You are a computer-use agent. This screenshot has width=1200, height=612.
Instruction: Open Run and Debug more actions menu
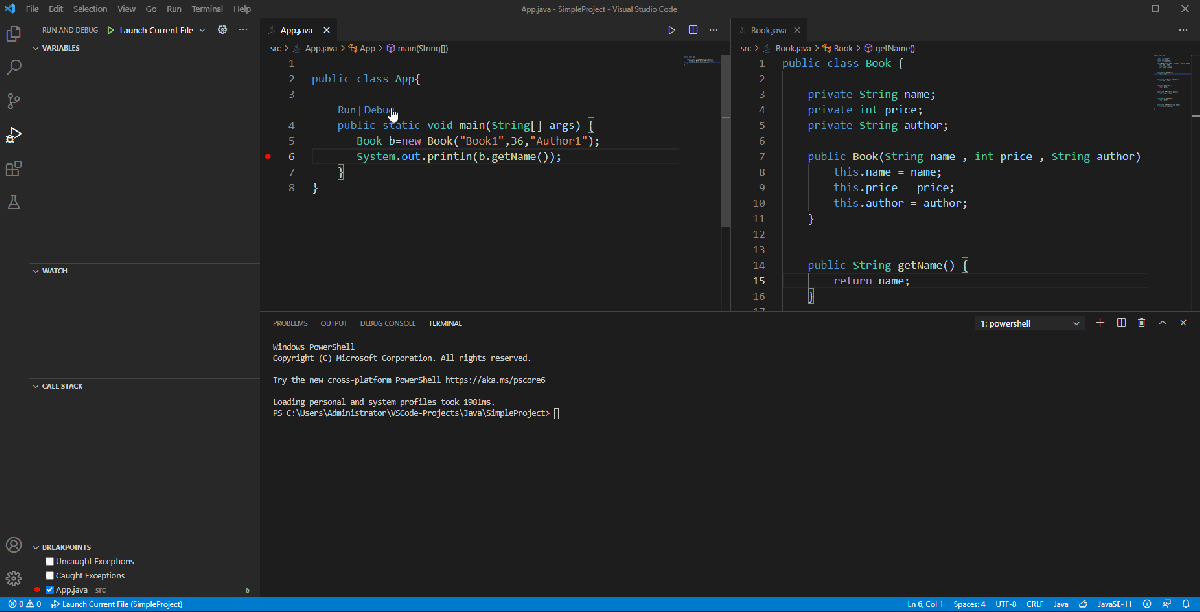243,30
